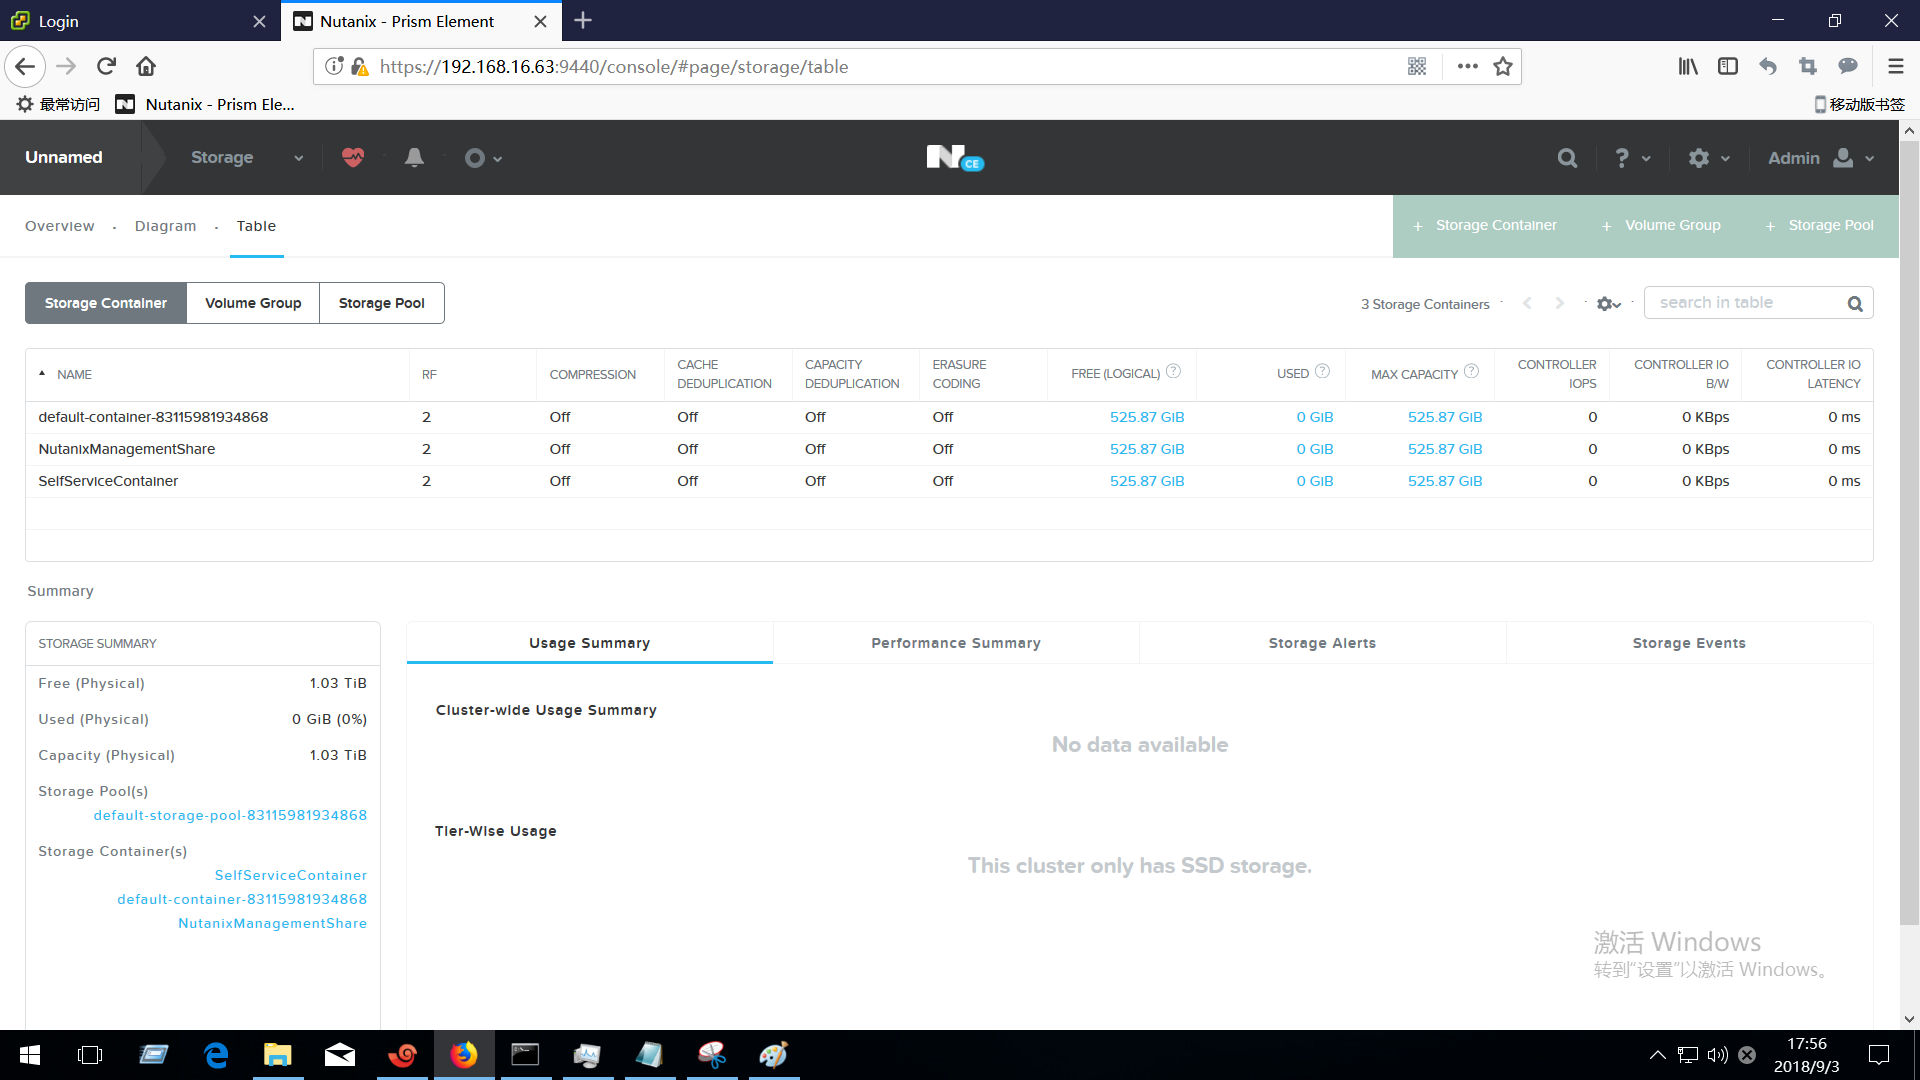Go to next table page arrow
This screenshot has width=1920, height=1080.
[x=1559, y=304]
